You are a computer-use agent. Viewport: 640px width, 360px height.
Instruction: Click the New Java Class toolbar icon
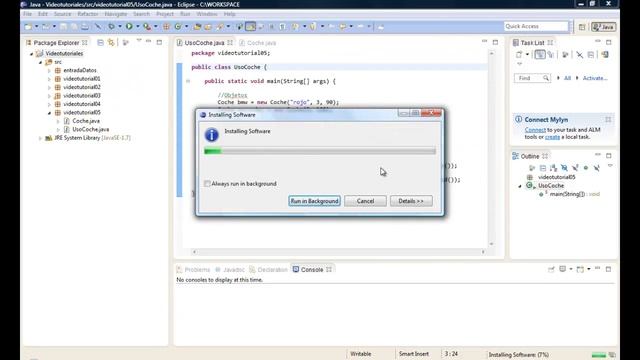coord(178,27)
